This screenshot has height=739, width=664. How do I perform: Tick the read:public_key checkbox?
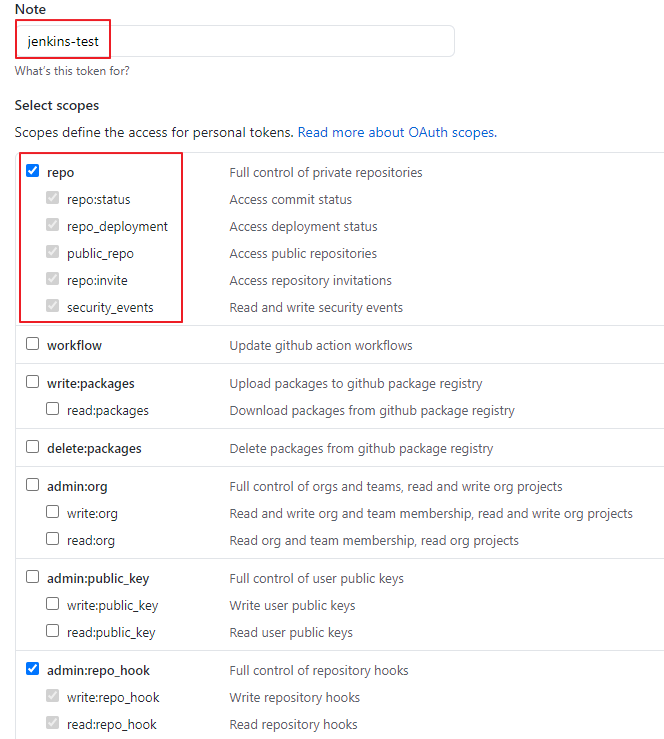[x=52, y=630]
